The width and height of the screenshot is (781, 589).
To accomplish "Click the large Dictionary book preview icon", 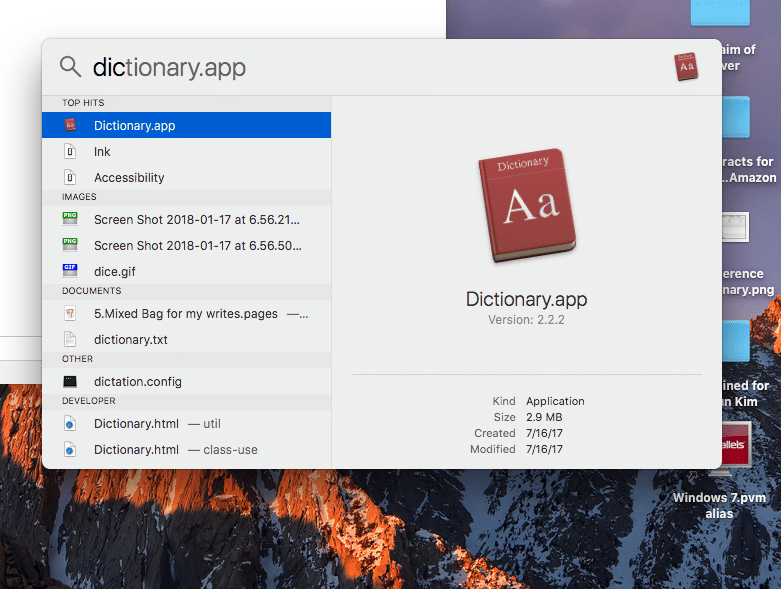I will (x=527, y=205).
